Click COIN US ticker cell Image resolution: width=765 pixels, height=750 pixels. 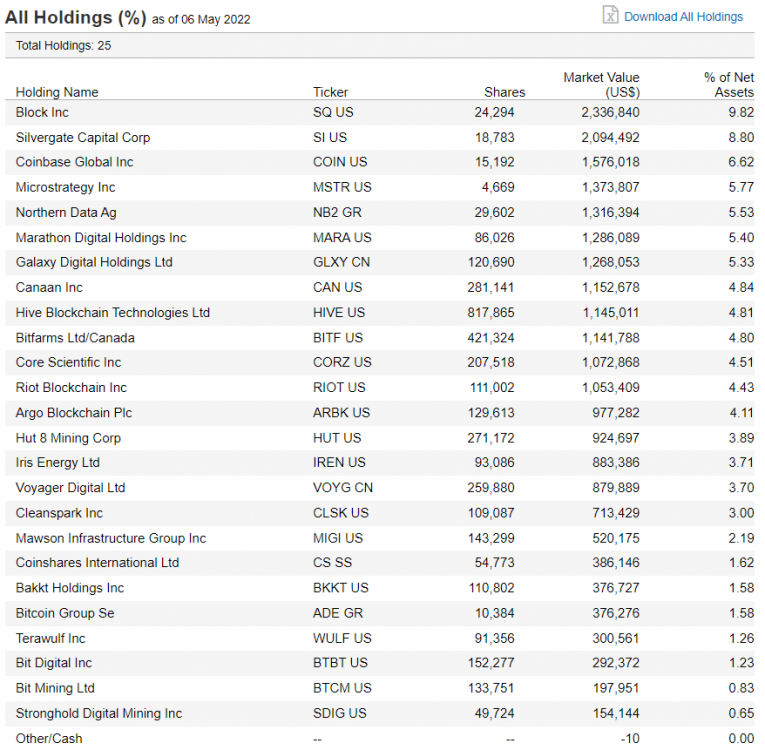tap(340, 162)
